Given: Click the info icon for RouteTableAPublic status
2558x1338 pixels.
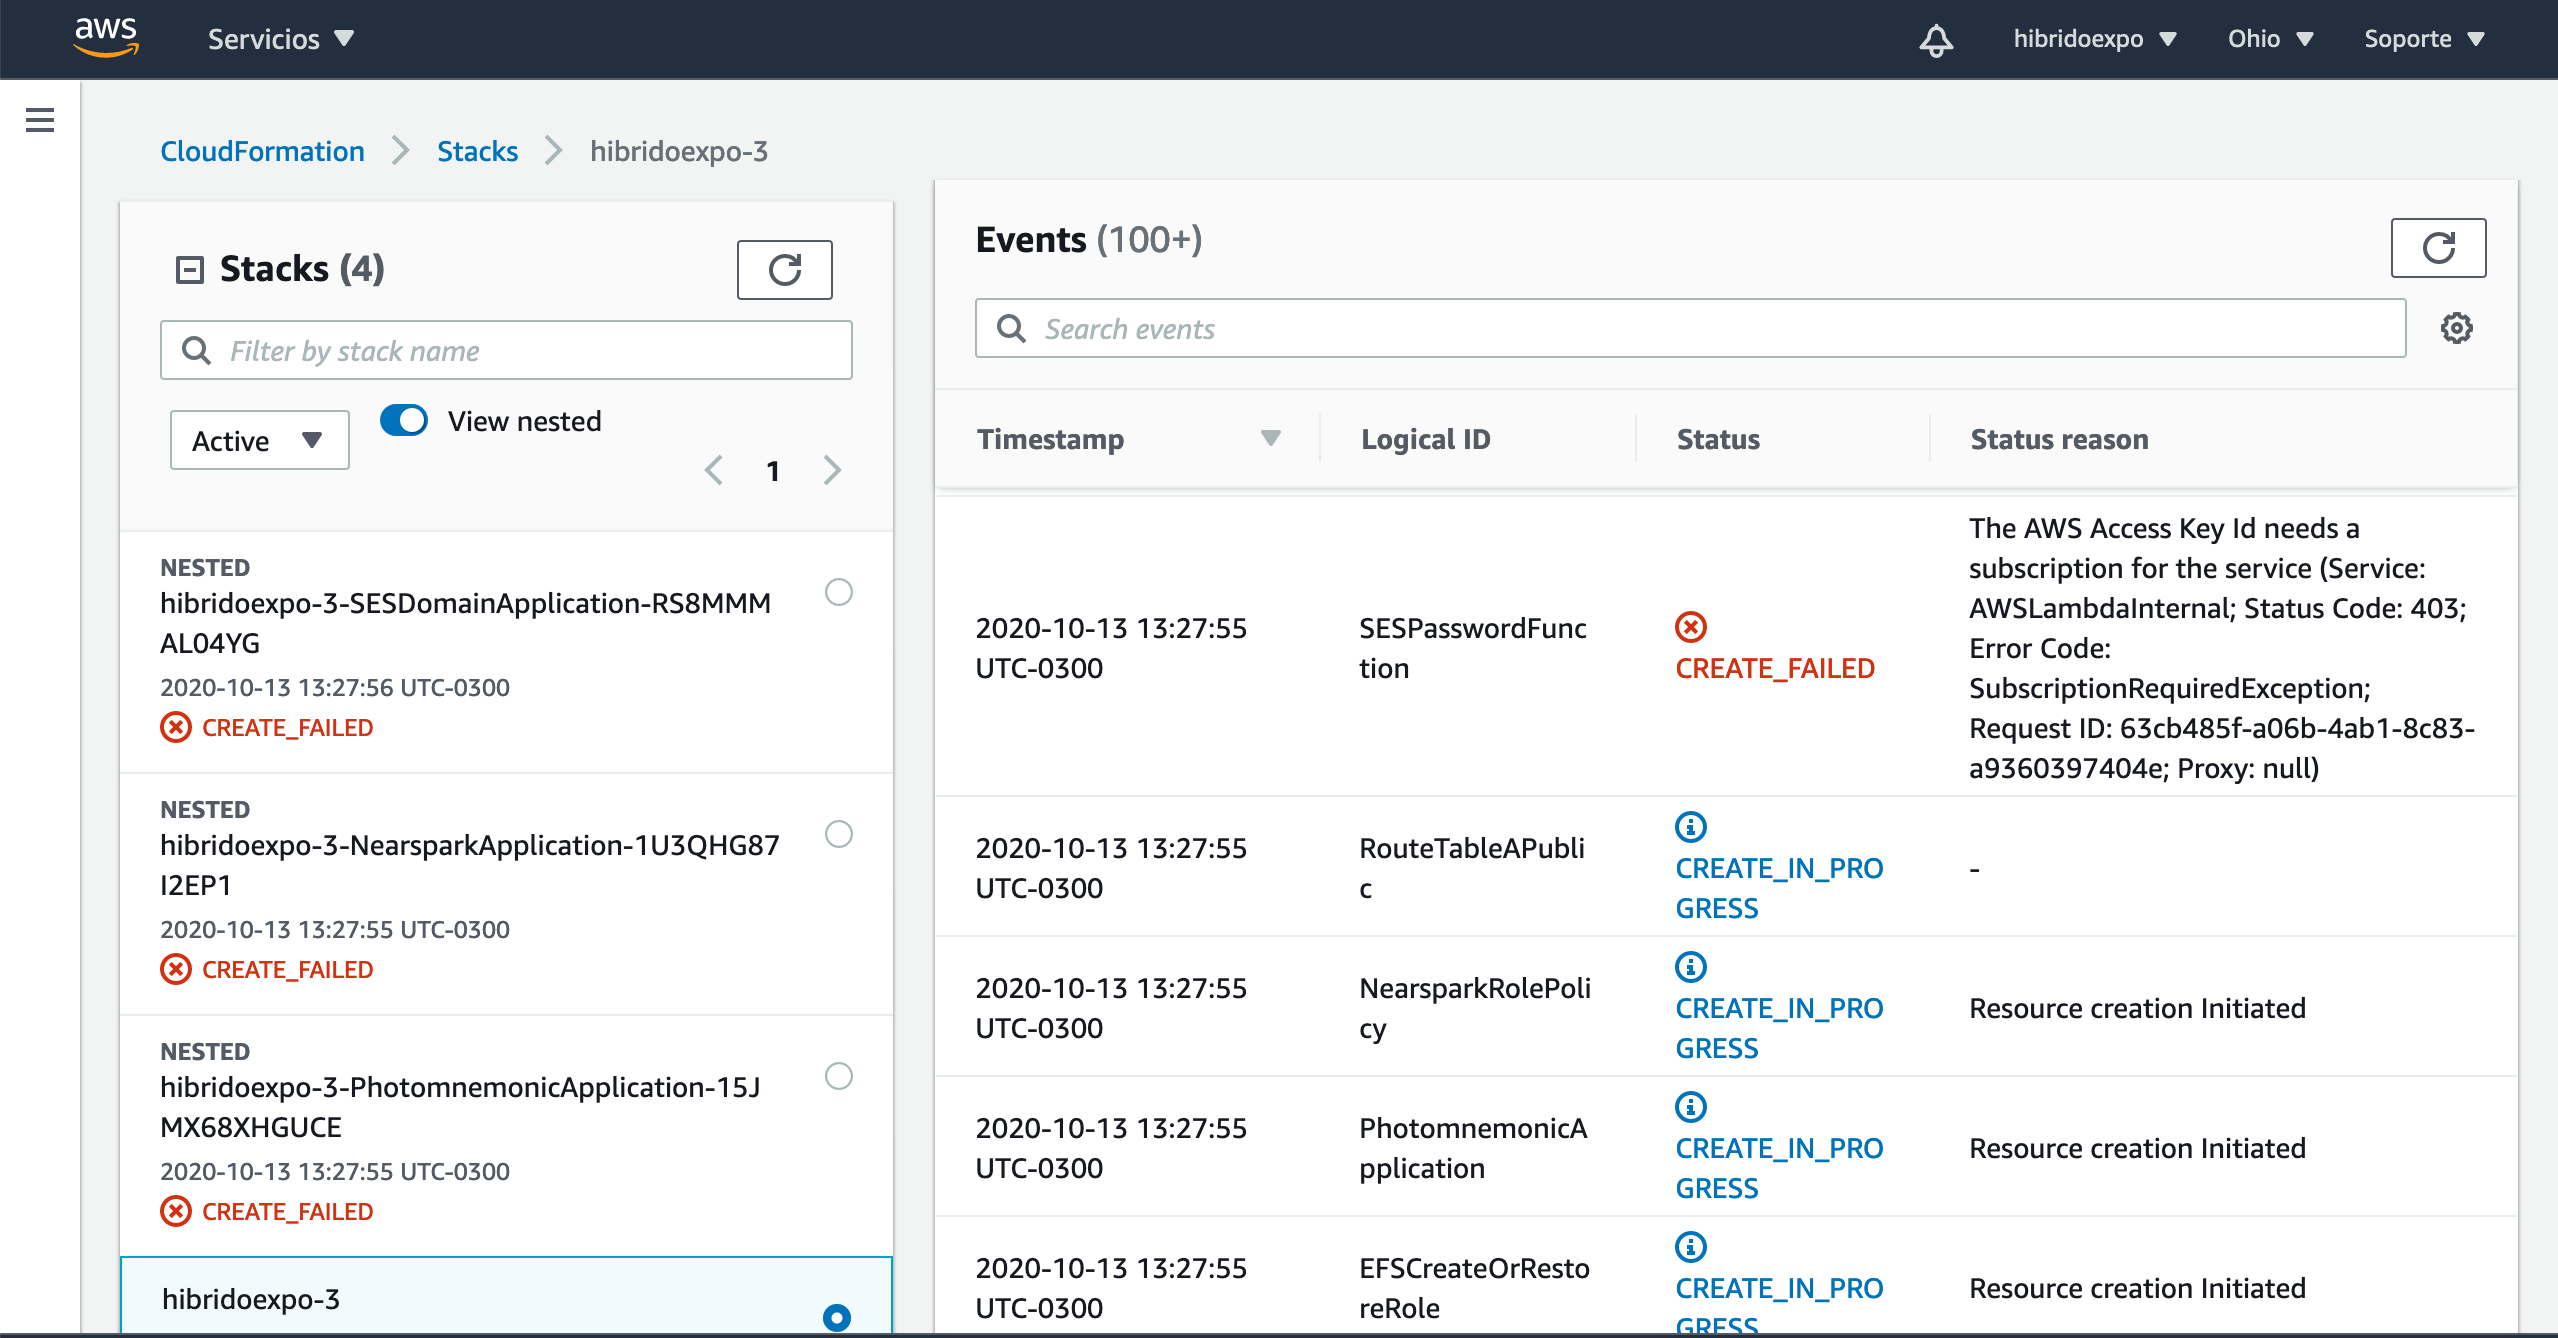Looking at the screenshot, I should pos(1691,827).
